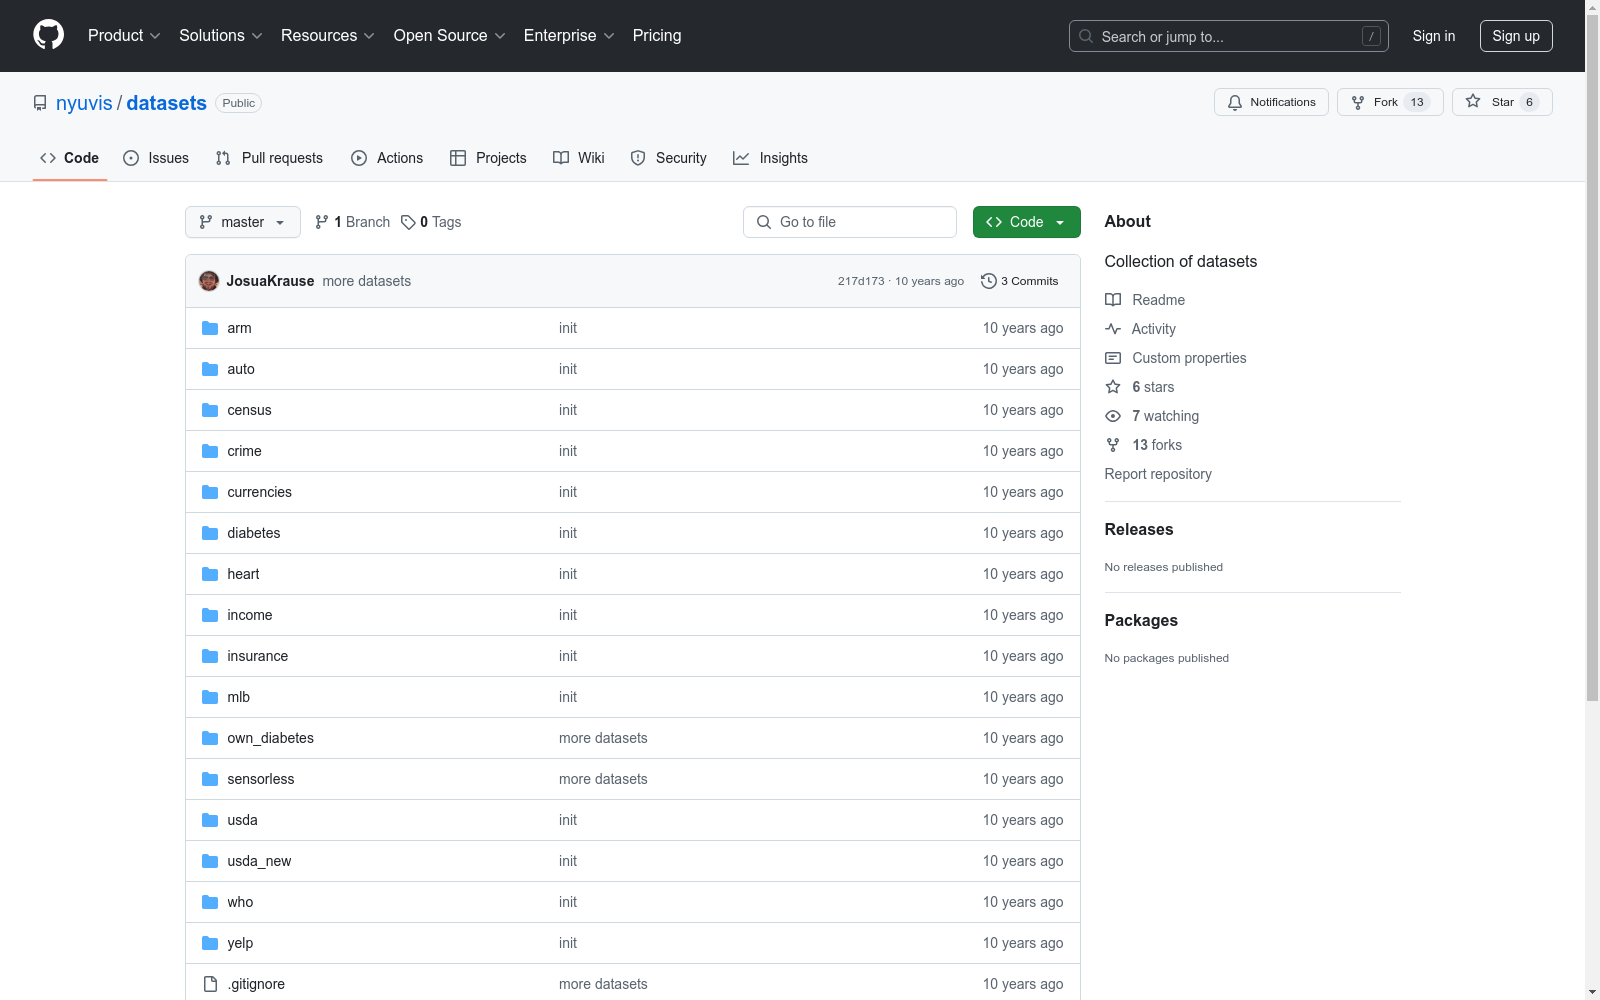
Task: Open the latest 'more datasets' commit message
Action: click(x=367, y=281)
